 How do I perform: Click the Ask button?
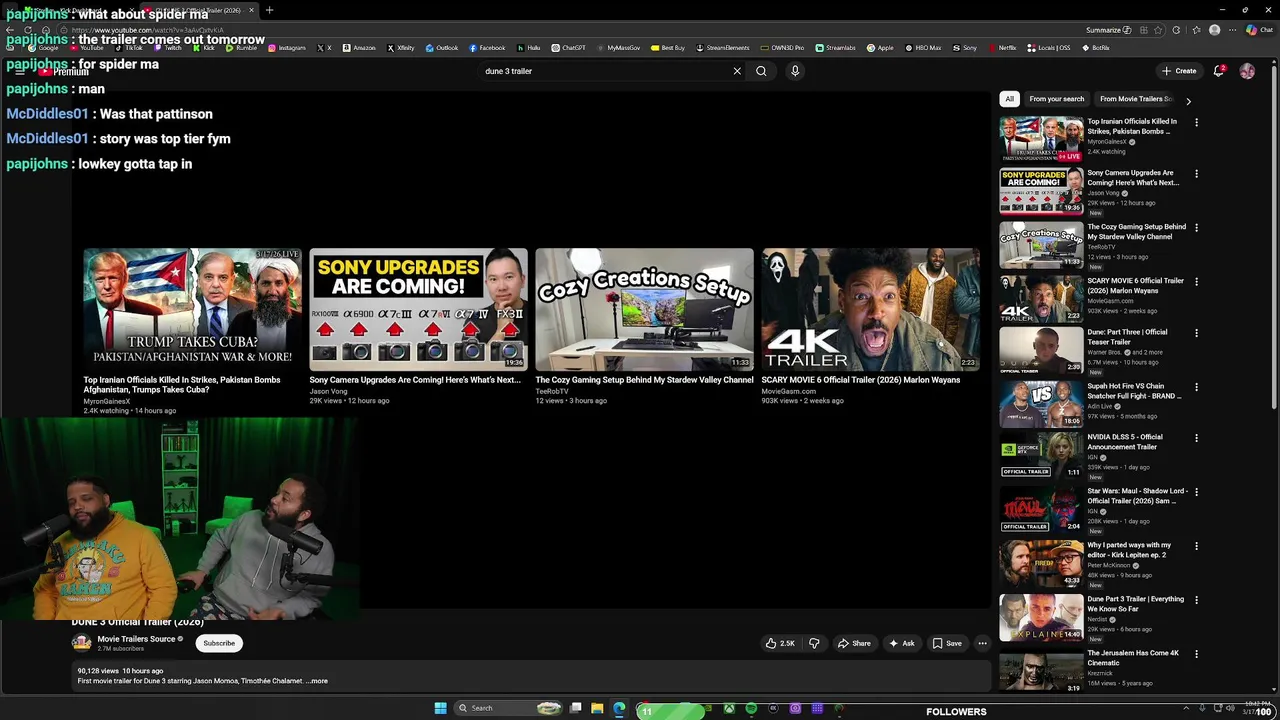point(901,643)
